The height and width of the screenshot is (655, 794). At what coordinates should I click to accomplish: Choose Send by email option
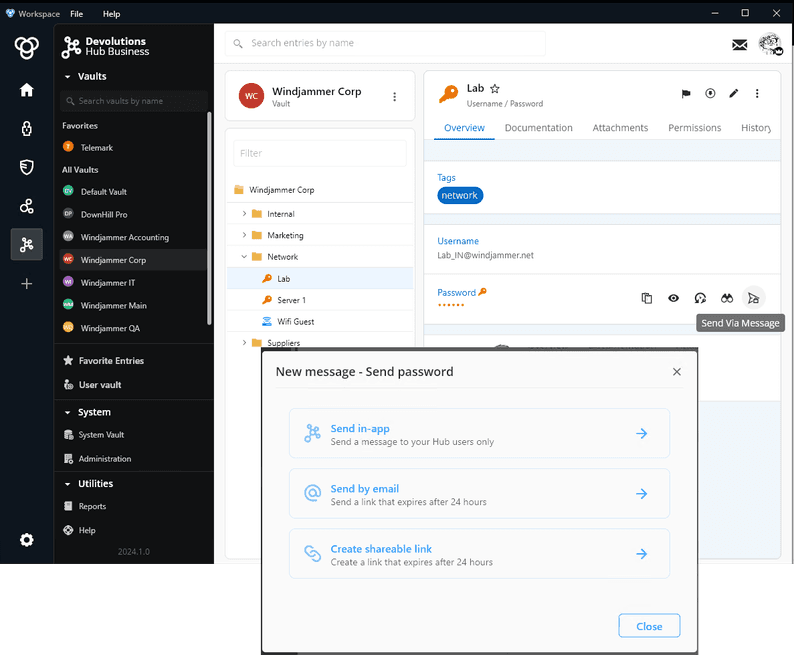tap(479, 494)
